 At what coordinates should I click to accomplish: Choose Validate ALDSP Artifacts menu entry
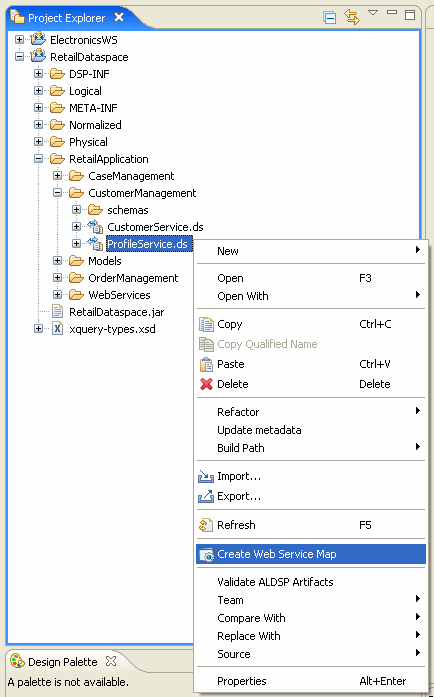311,582
